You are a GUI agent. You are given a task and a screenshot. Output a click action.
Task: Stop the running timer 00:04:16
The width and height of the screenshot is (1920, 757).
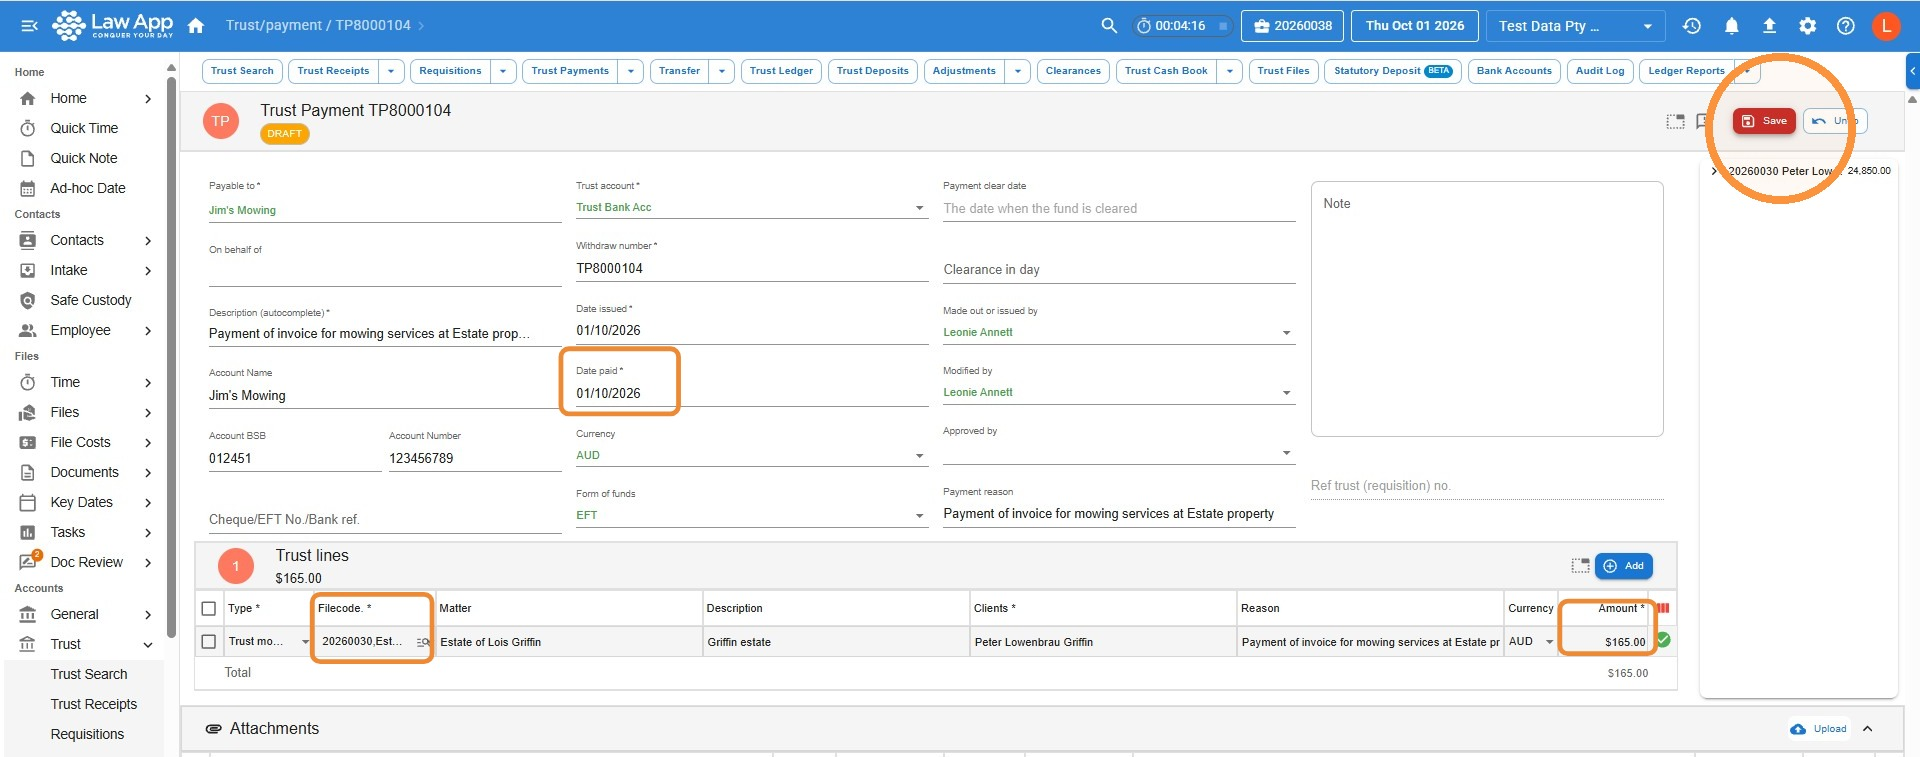1223,26
